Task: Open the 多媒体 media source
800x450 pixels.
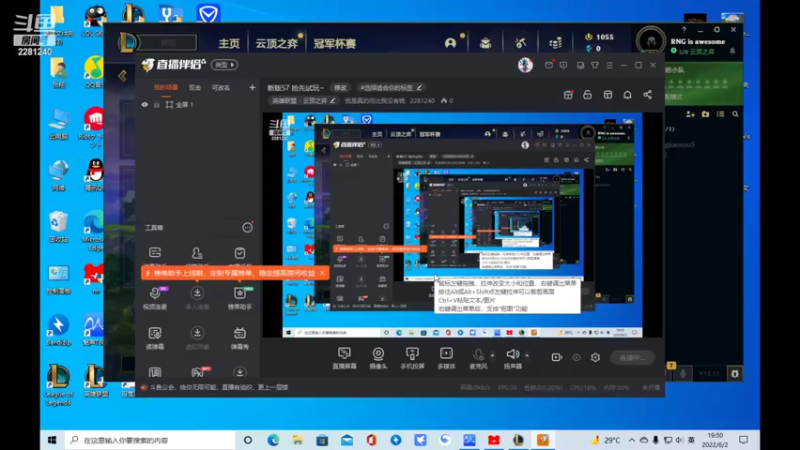Action: 446,358
